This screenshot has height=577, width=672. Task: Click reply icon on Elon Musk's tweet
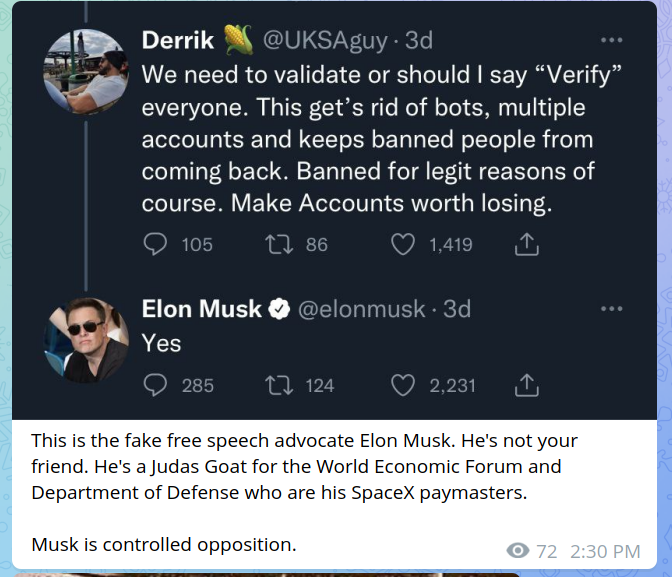click(156, 385)
